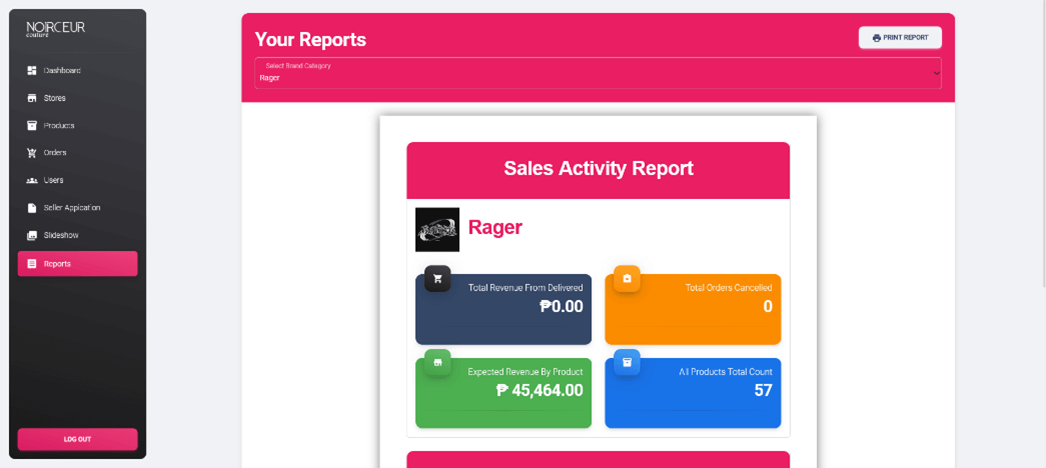1046x468 pixels.
Task: Click the dropdown chevron arrow for brand category
Action: point(936,73)
